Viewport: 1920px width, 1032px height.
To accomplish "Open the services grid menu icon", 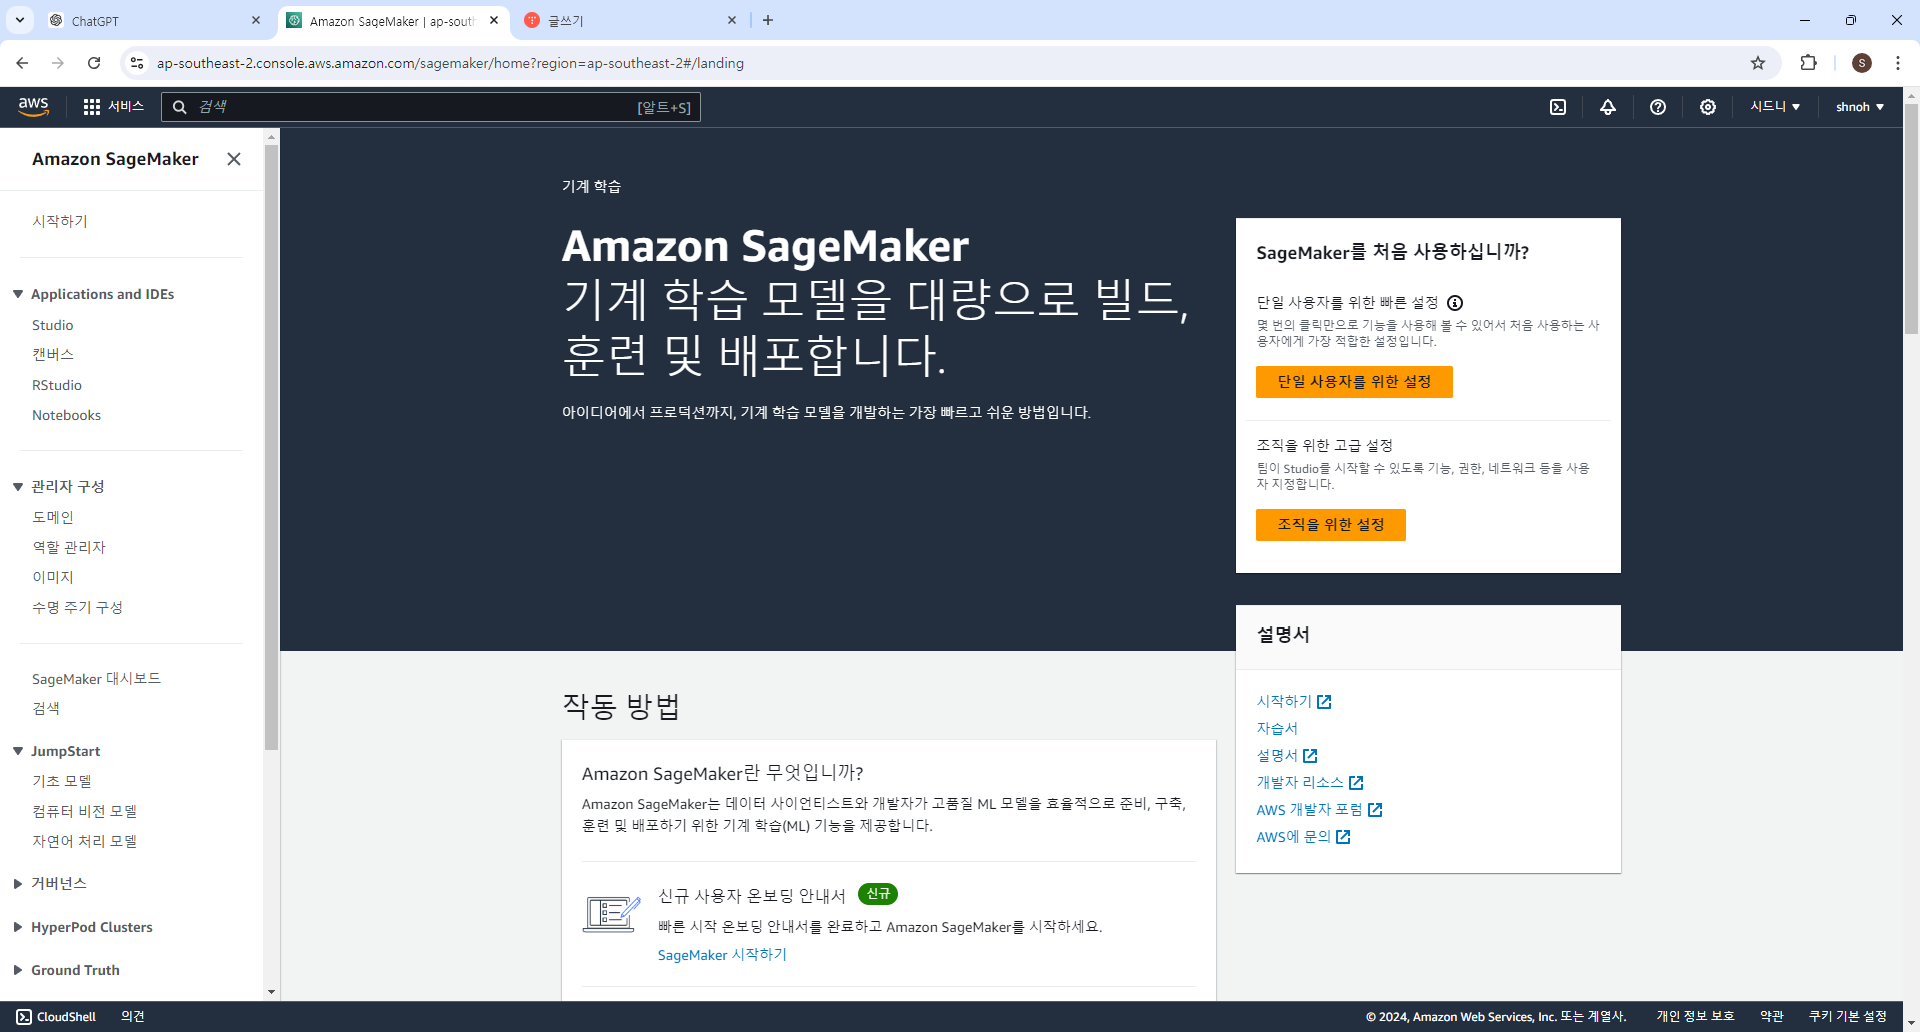I will point(92,107).
